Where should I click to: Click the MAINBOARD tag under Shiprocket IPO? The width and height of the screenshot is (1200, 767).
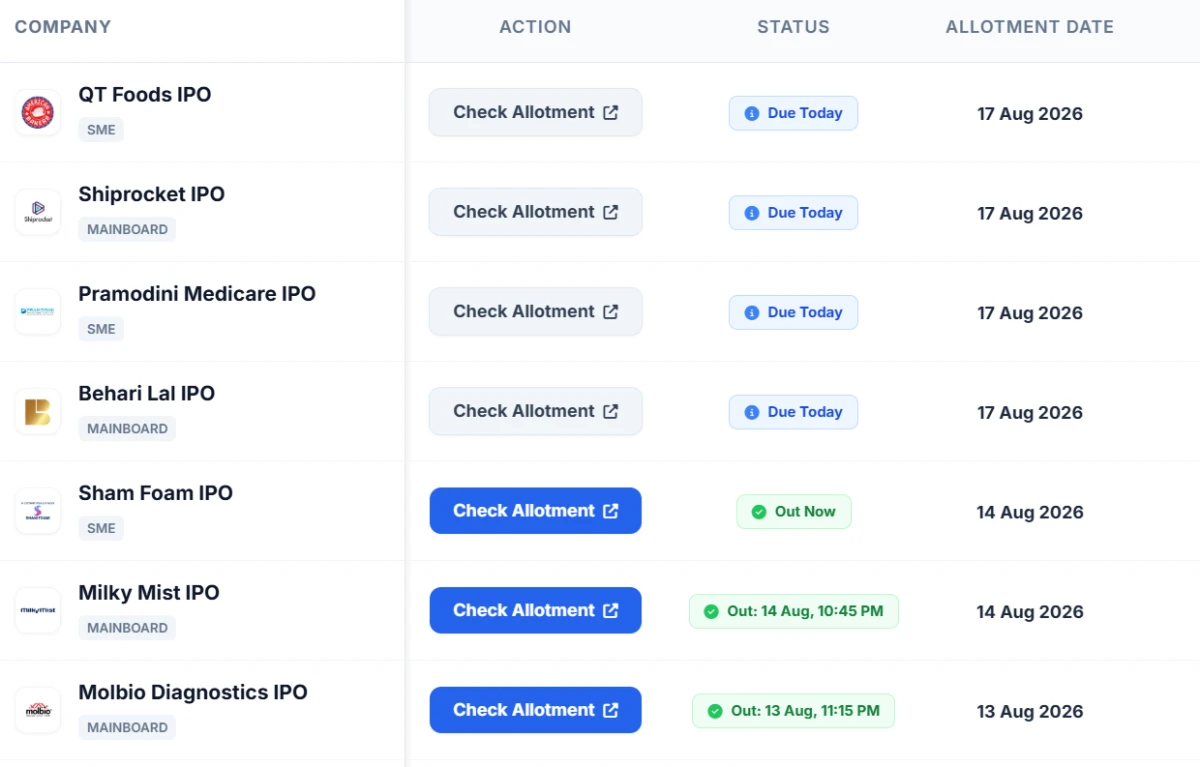(x=127, y=229)
